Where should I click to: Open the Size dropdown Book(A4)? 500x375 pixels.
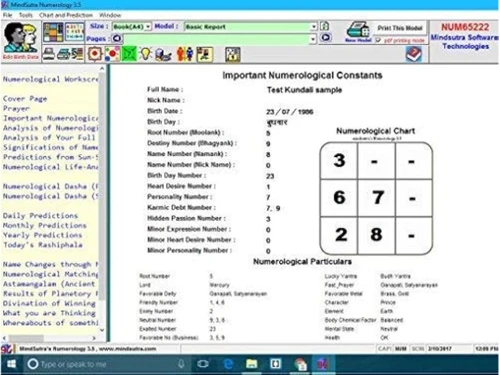click(131, 27)
